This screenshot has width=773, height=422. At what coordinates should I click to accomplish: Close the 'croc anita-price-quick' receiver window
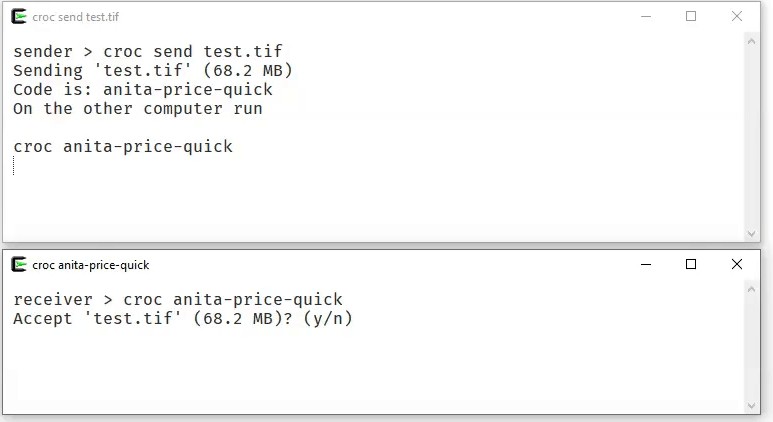click(737, 265)
